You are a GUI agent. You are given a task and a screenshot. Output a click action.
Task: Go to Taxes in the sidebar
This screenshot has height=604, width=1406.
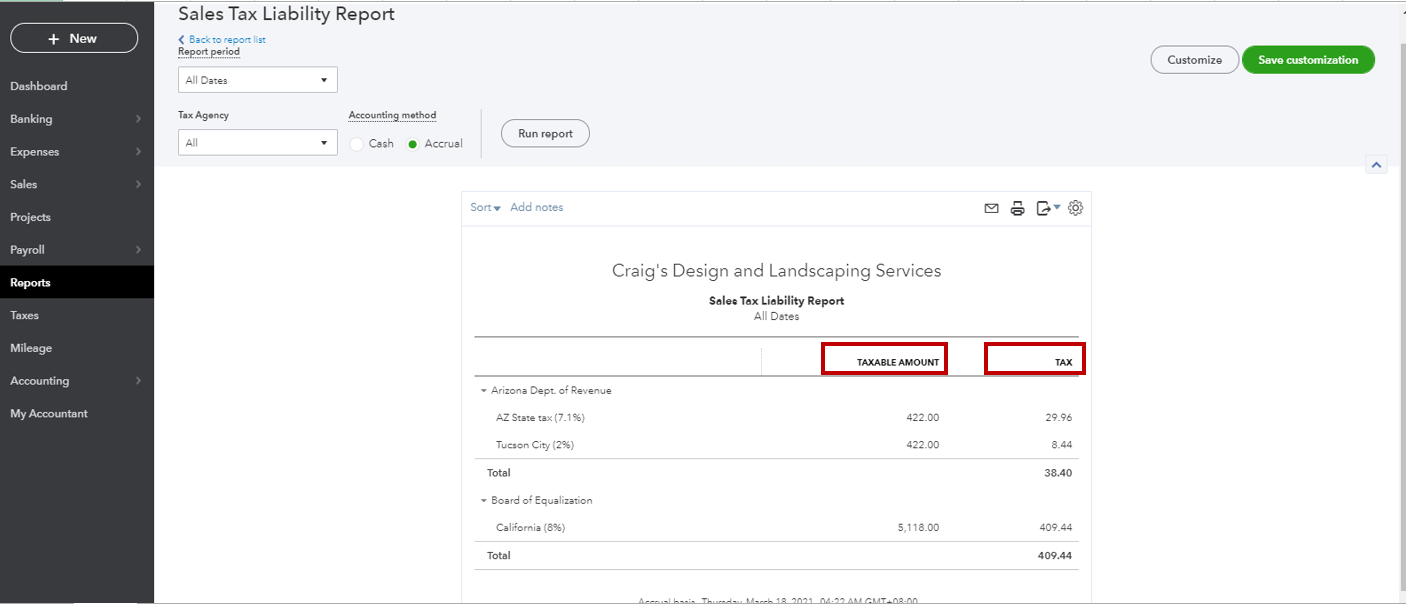[x=25, y=315]
